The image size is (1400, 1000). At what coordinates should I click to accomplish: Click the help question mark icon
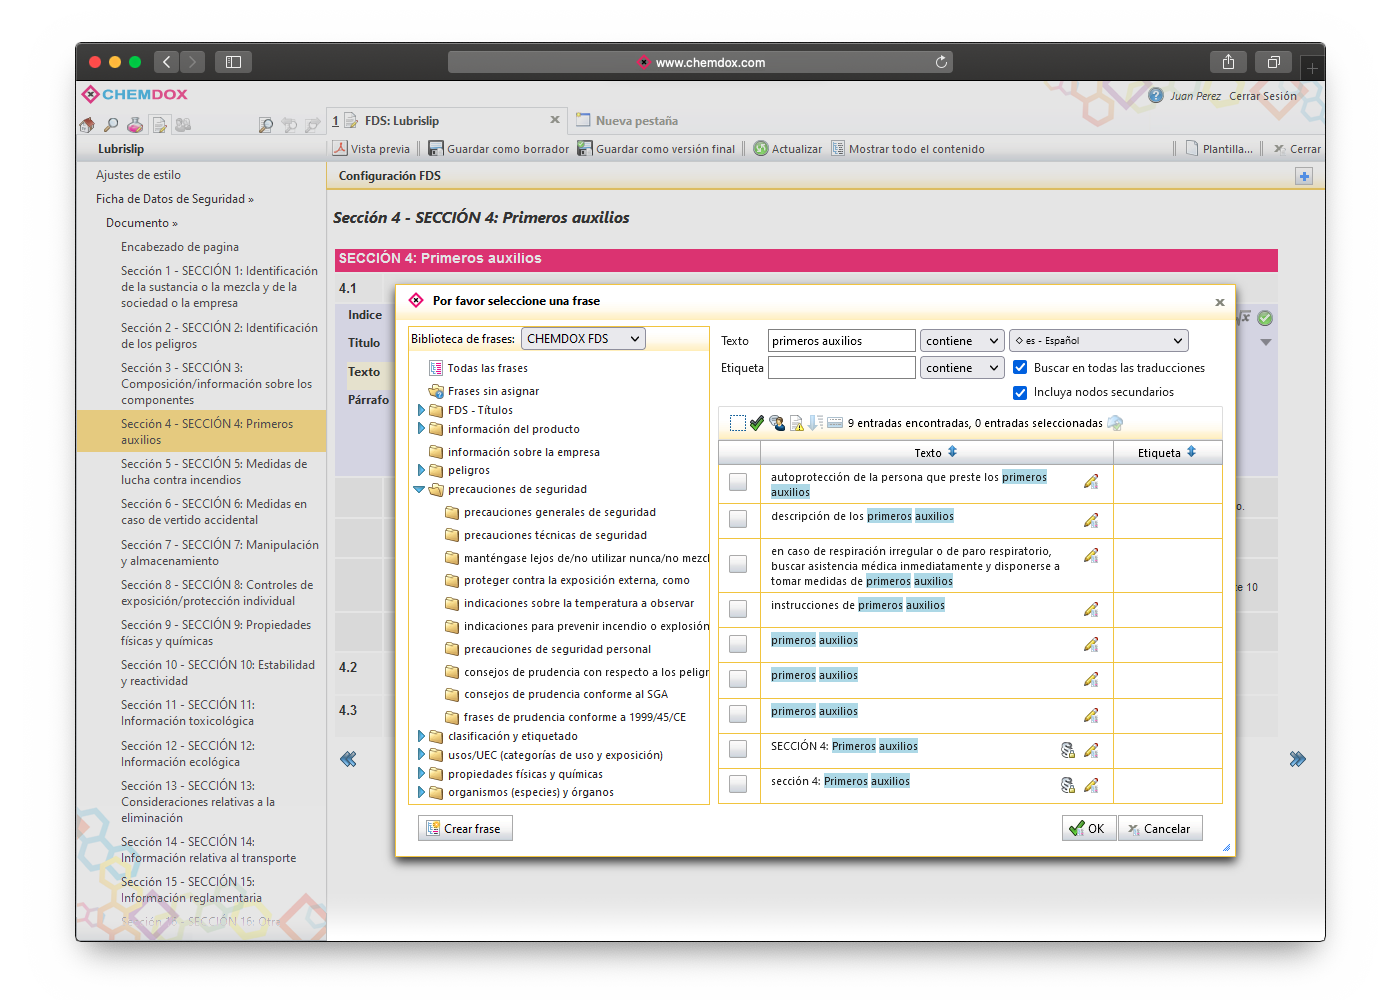(1156, 95)
